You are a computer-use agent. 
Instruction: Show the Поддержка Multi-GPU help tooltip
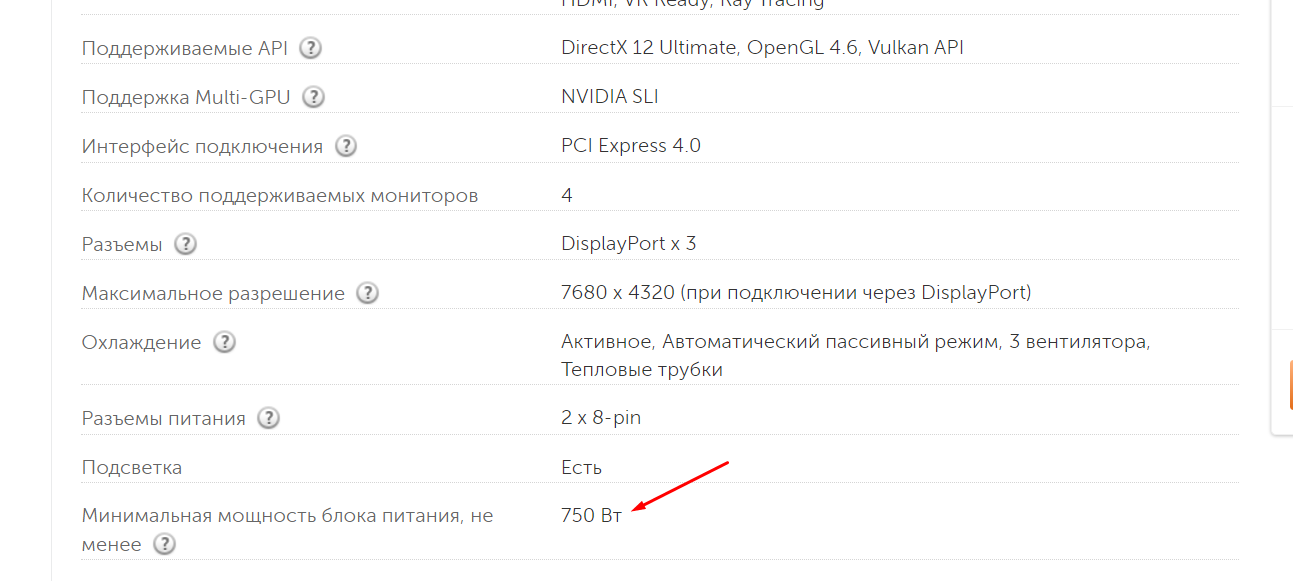[314, 97]
